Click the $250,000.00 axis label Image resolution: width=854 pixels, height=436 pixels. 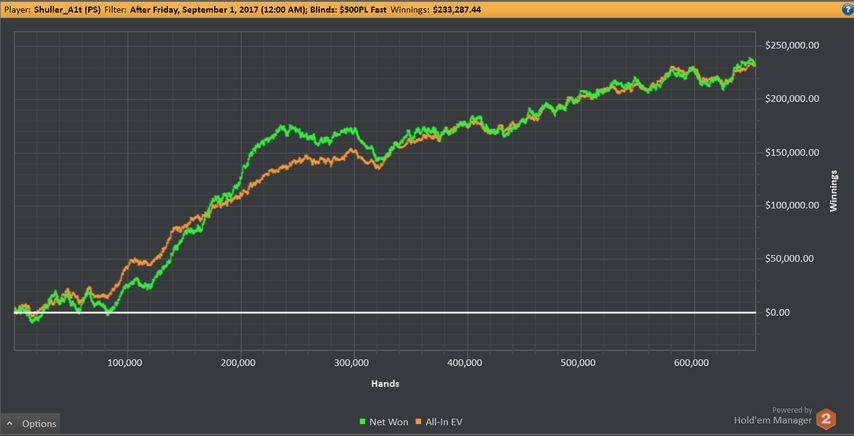coord(791,46)
